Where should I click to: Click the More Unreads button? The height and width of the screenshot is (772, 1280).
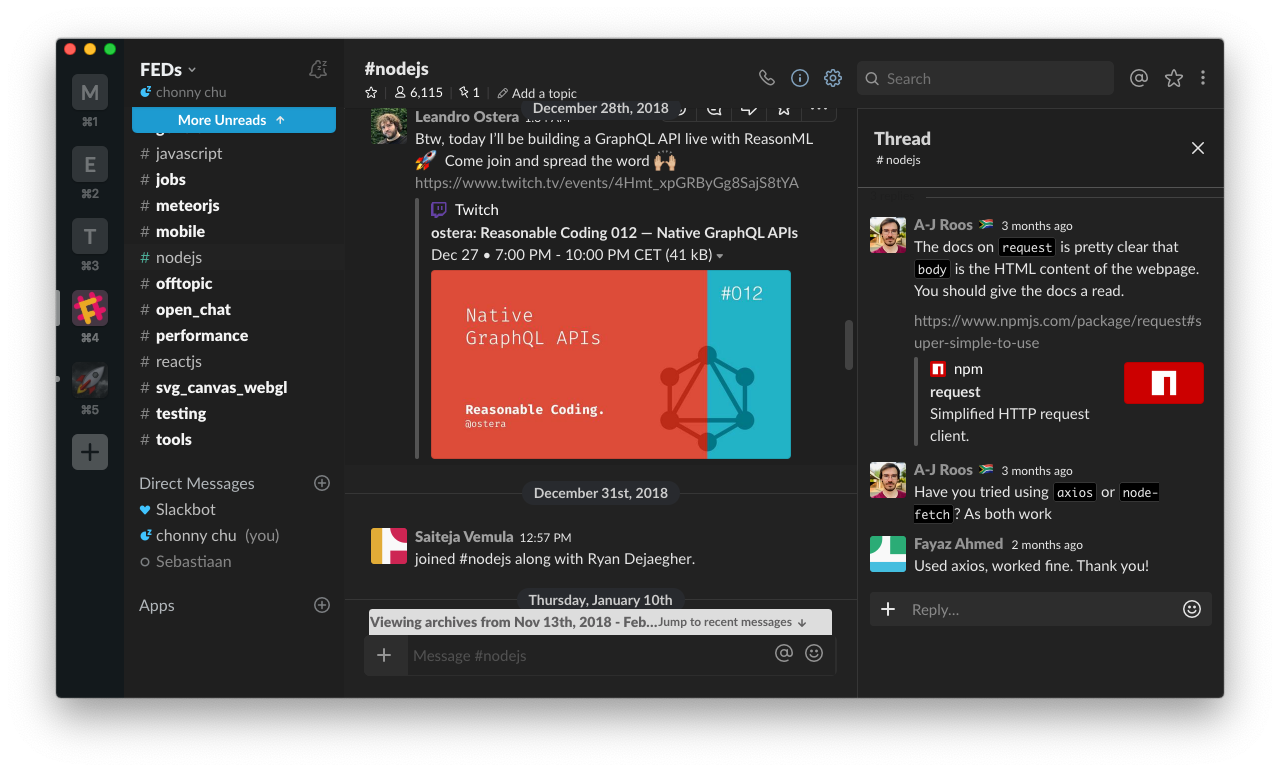point(233,120)
